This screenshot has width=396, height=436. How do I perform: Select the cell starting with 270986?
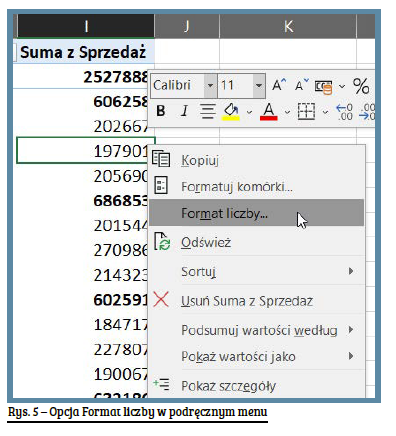(x=81, y=250)
